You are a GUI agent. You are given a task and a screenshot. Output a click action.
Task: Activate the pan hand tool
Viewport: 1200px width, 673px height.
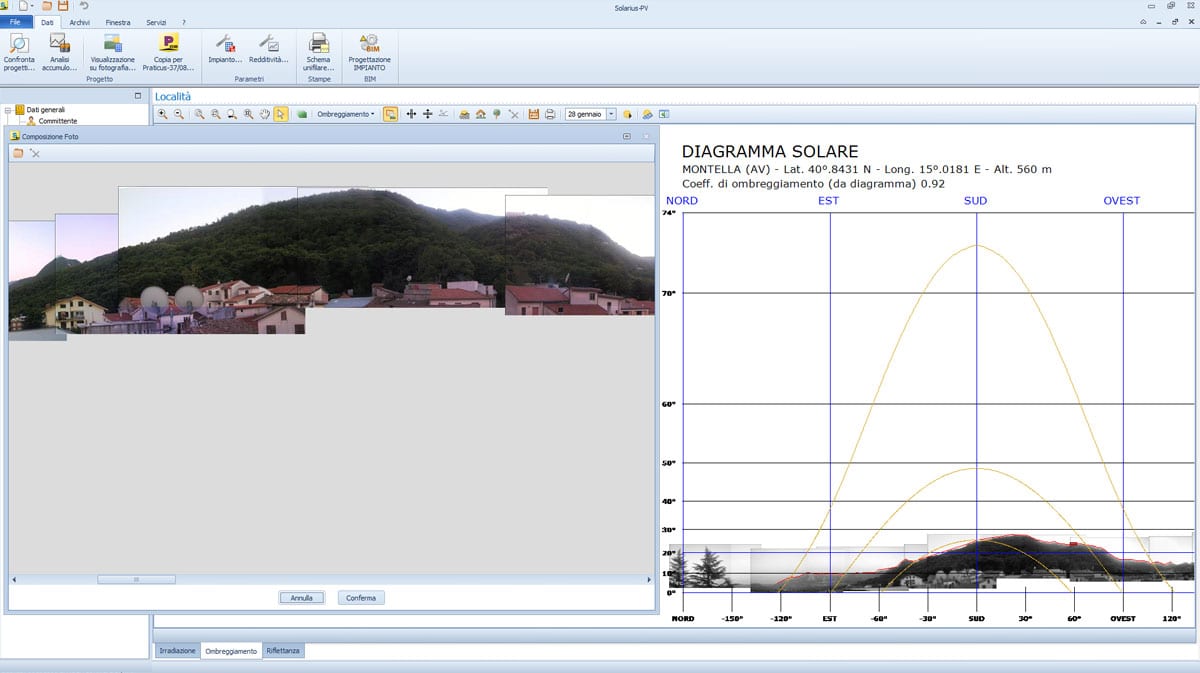point(264,114)
